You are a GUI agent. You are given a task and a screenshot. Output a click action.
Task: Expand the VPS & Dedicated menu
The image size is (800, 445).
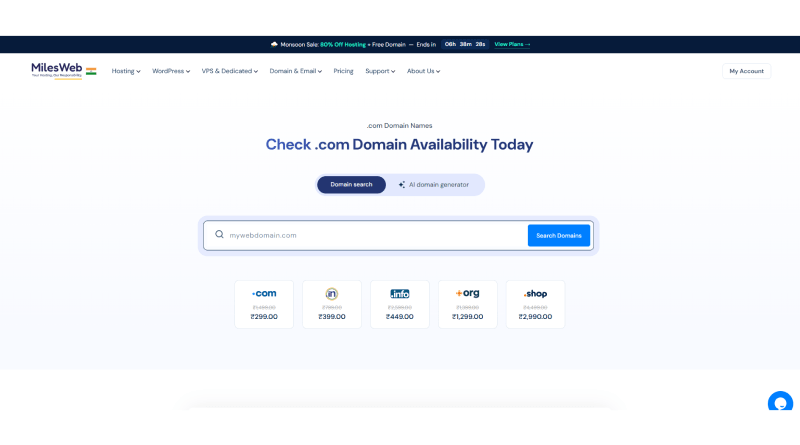[230, 71]
